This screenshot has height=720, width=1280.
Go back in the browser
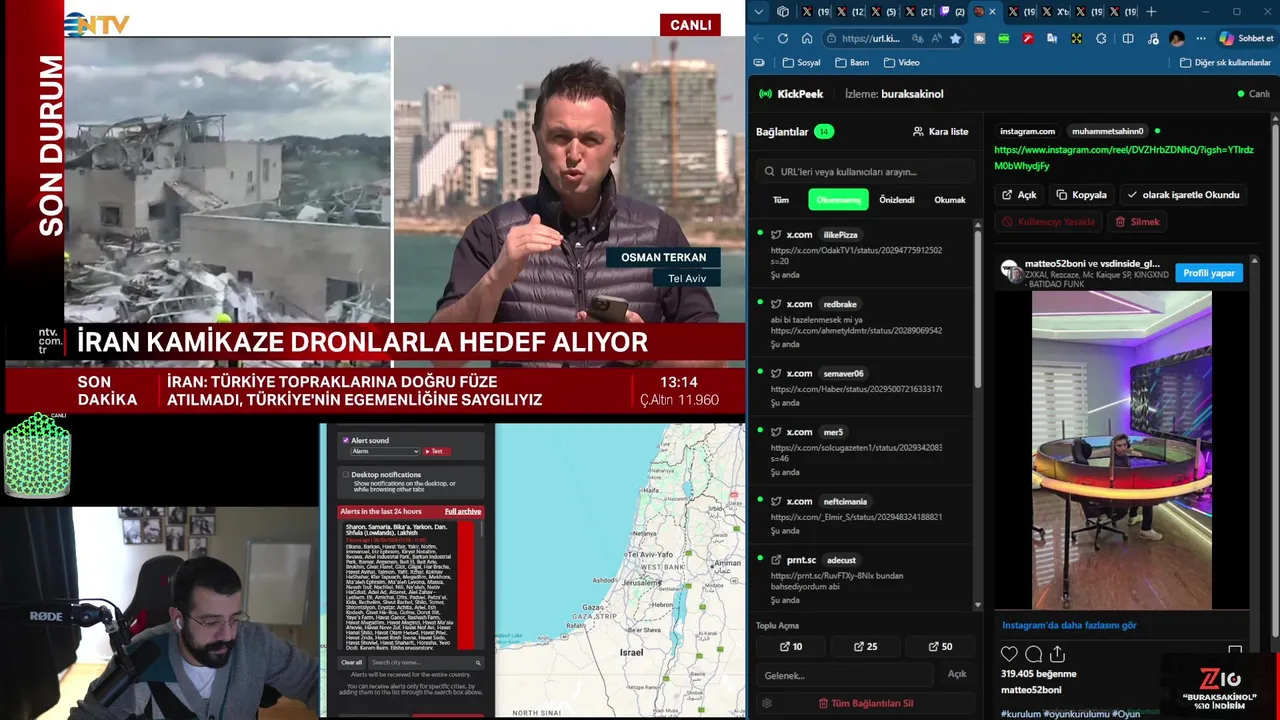(x=758, y=38)
